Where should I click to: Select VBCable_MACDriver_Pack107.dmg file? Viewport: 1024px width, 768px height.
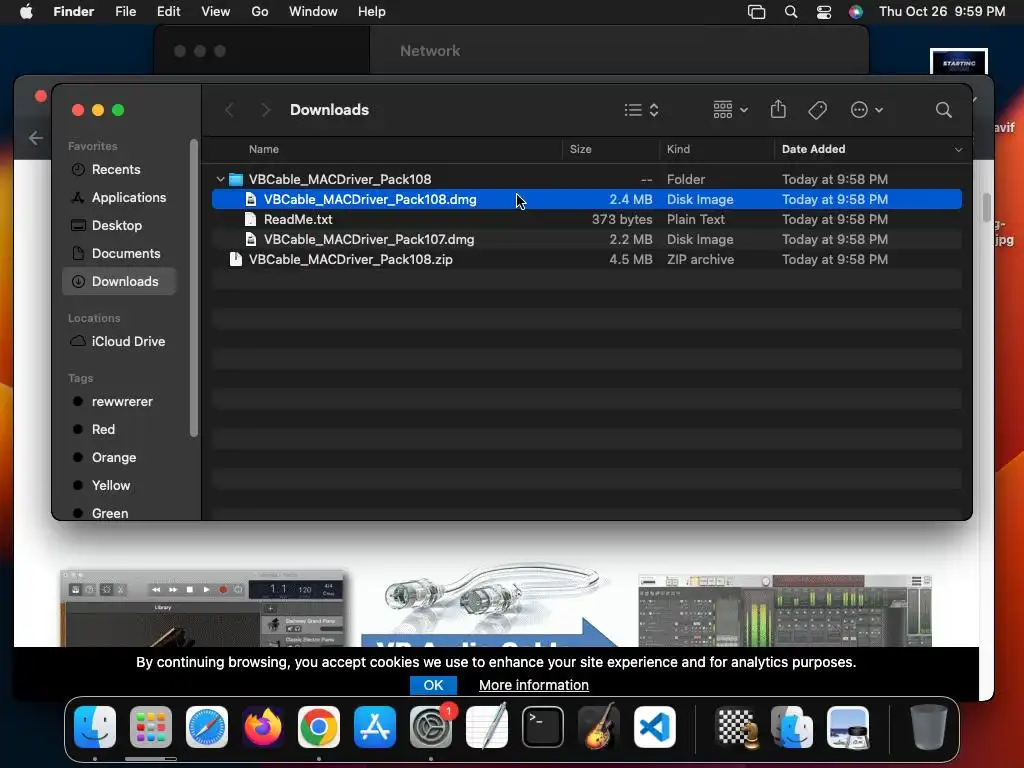[586, 239]
